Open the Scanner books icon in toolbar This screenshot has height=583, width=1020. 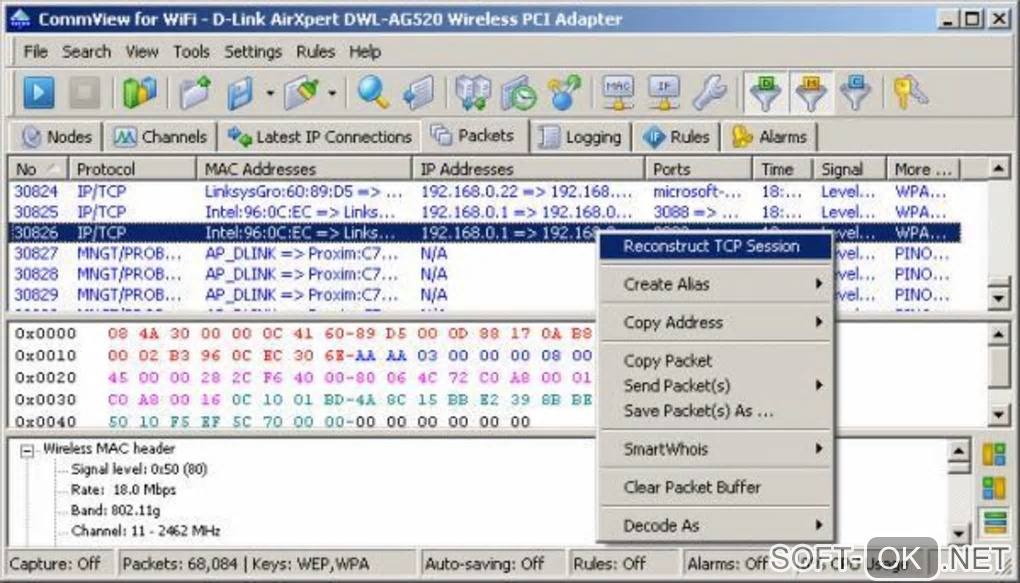pos(140,92)
